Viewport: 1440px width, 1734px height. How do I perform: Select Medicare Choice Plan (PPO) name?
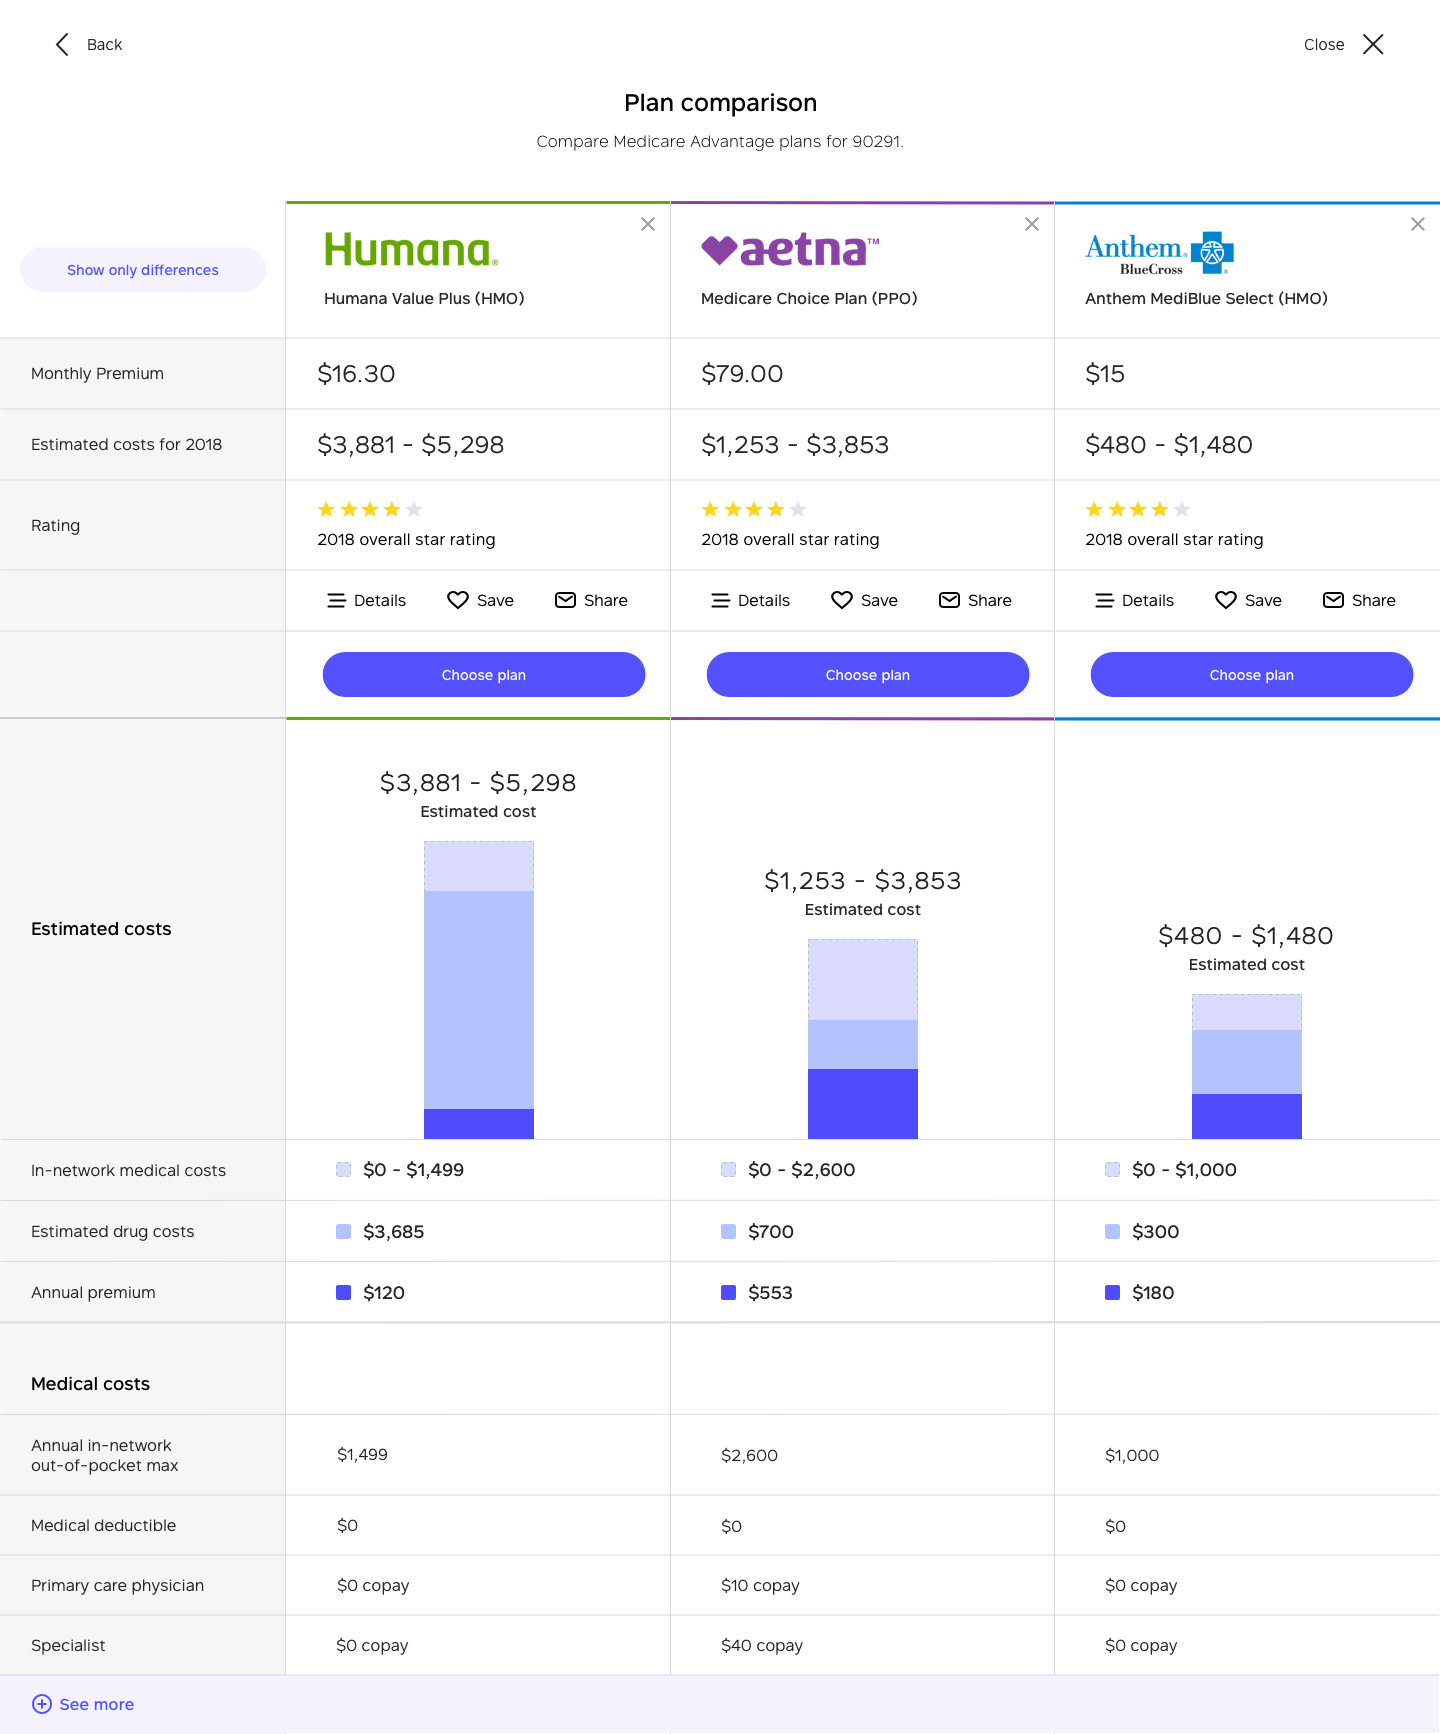(x=809, y=299)
